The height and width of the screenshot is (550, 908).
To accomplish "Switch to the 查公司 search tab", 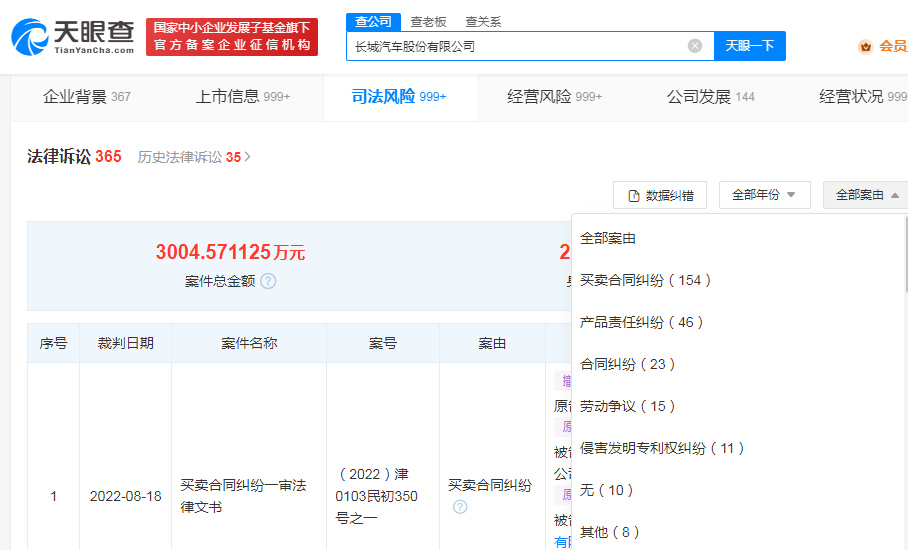I will 373,22.
